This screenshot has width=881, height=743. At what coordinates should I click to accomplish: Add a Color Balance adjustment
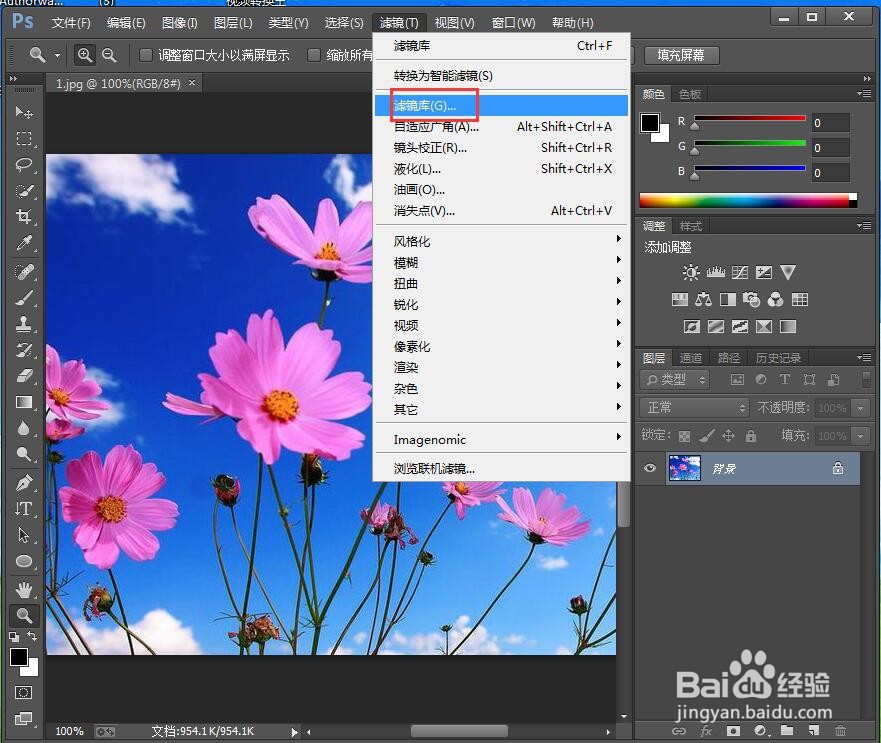(x=703, y=300)
